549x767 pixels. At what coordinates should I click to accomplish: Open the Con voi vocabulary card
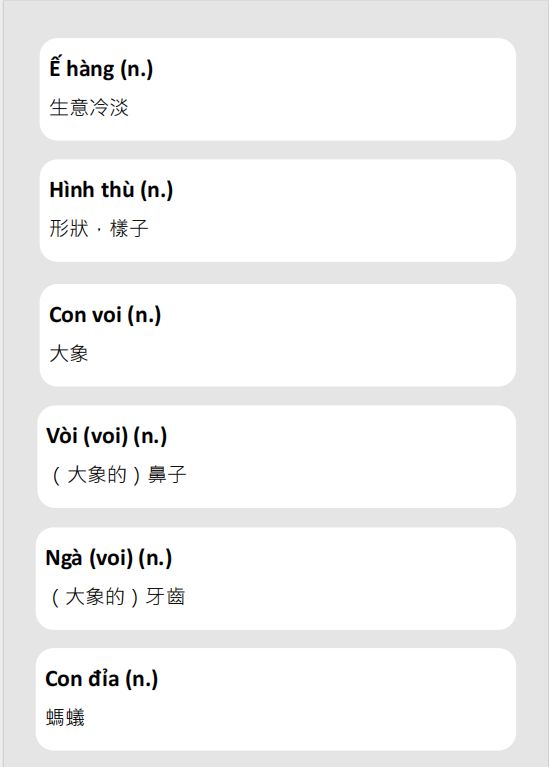pos(277,335)
